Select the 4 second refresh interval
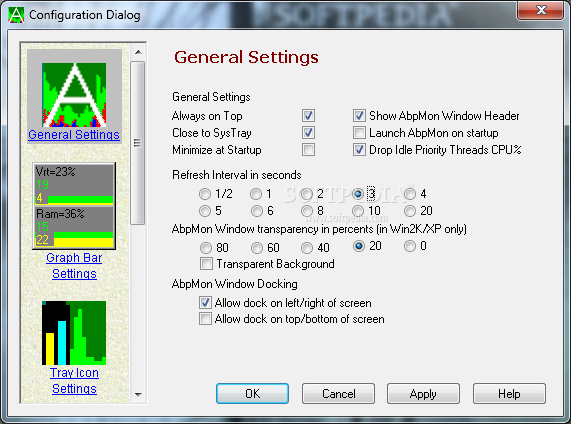Screen dimensions: 571x424 click(410, 194)
